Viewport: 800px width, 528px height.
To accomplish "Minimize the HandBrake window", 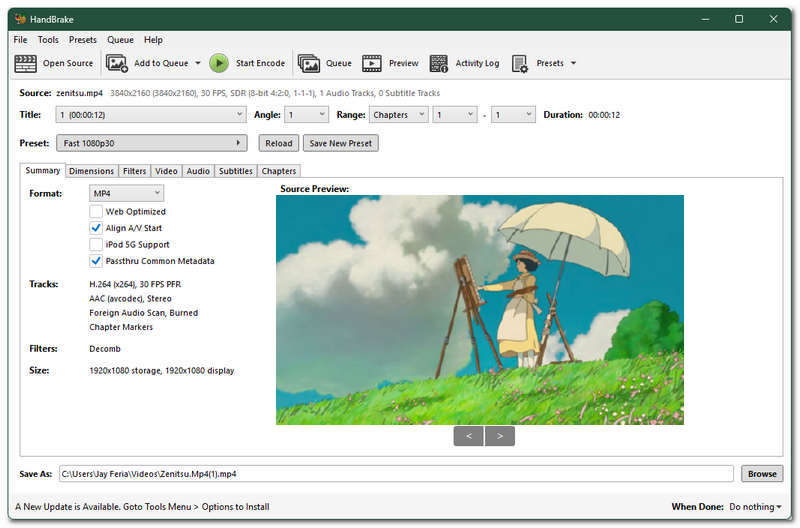I will point(705,19).
